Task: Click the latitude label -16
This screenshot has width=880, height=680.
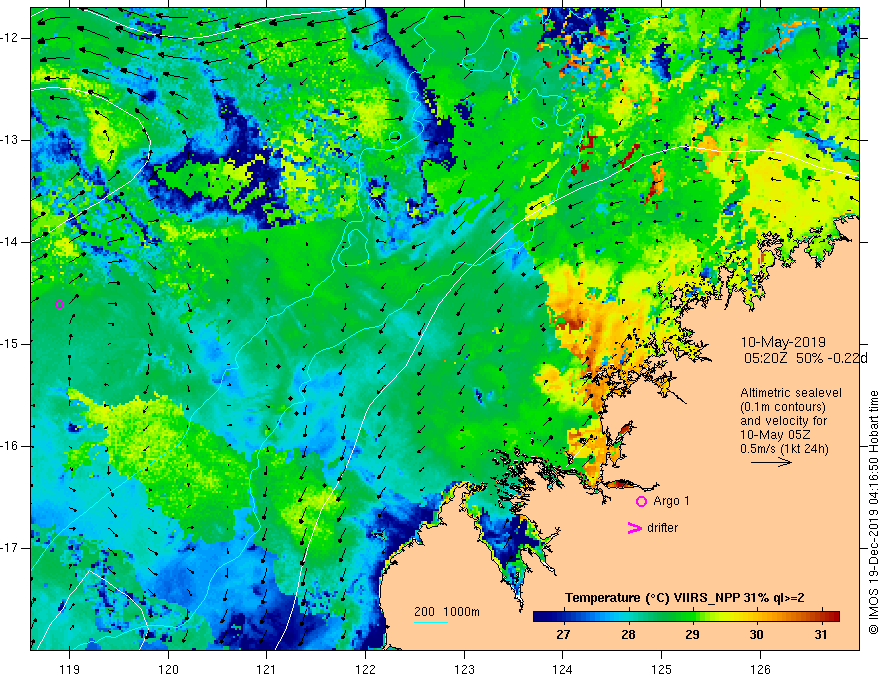Action: [10, 446]
